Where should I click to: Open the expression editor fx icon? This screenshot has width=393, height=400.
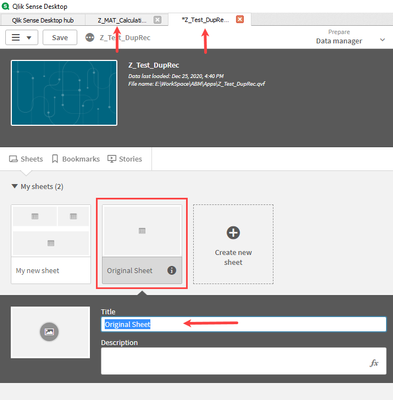374,363
